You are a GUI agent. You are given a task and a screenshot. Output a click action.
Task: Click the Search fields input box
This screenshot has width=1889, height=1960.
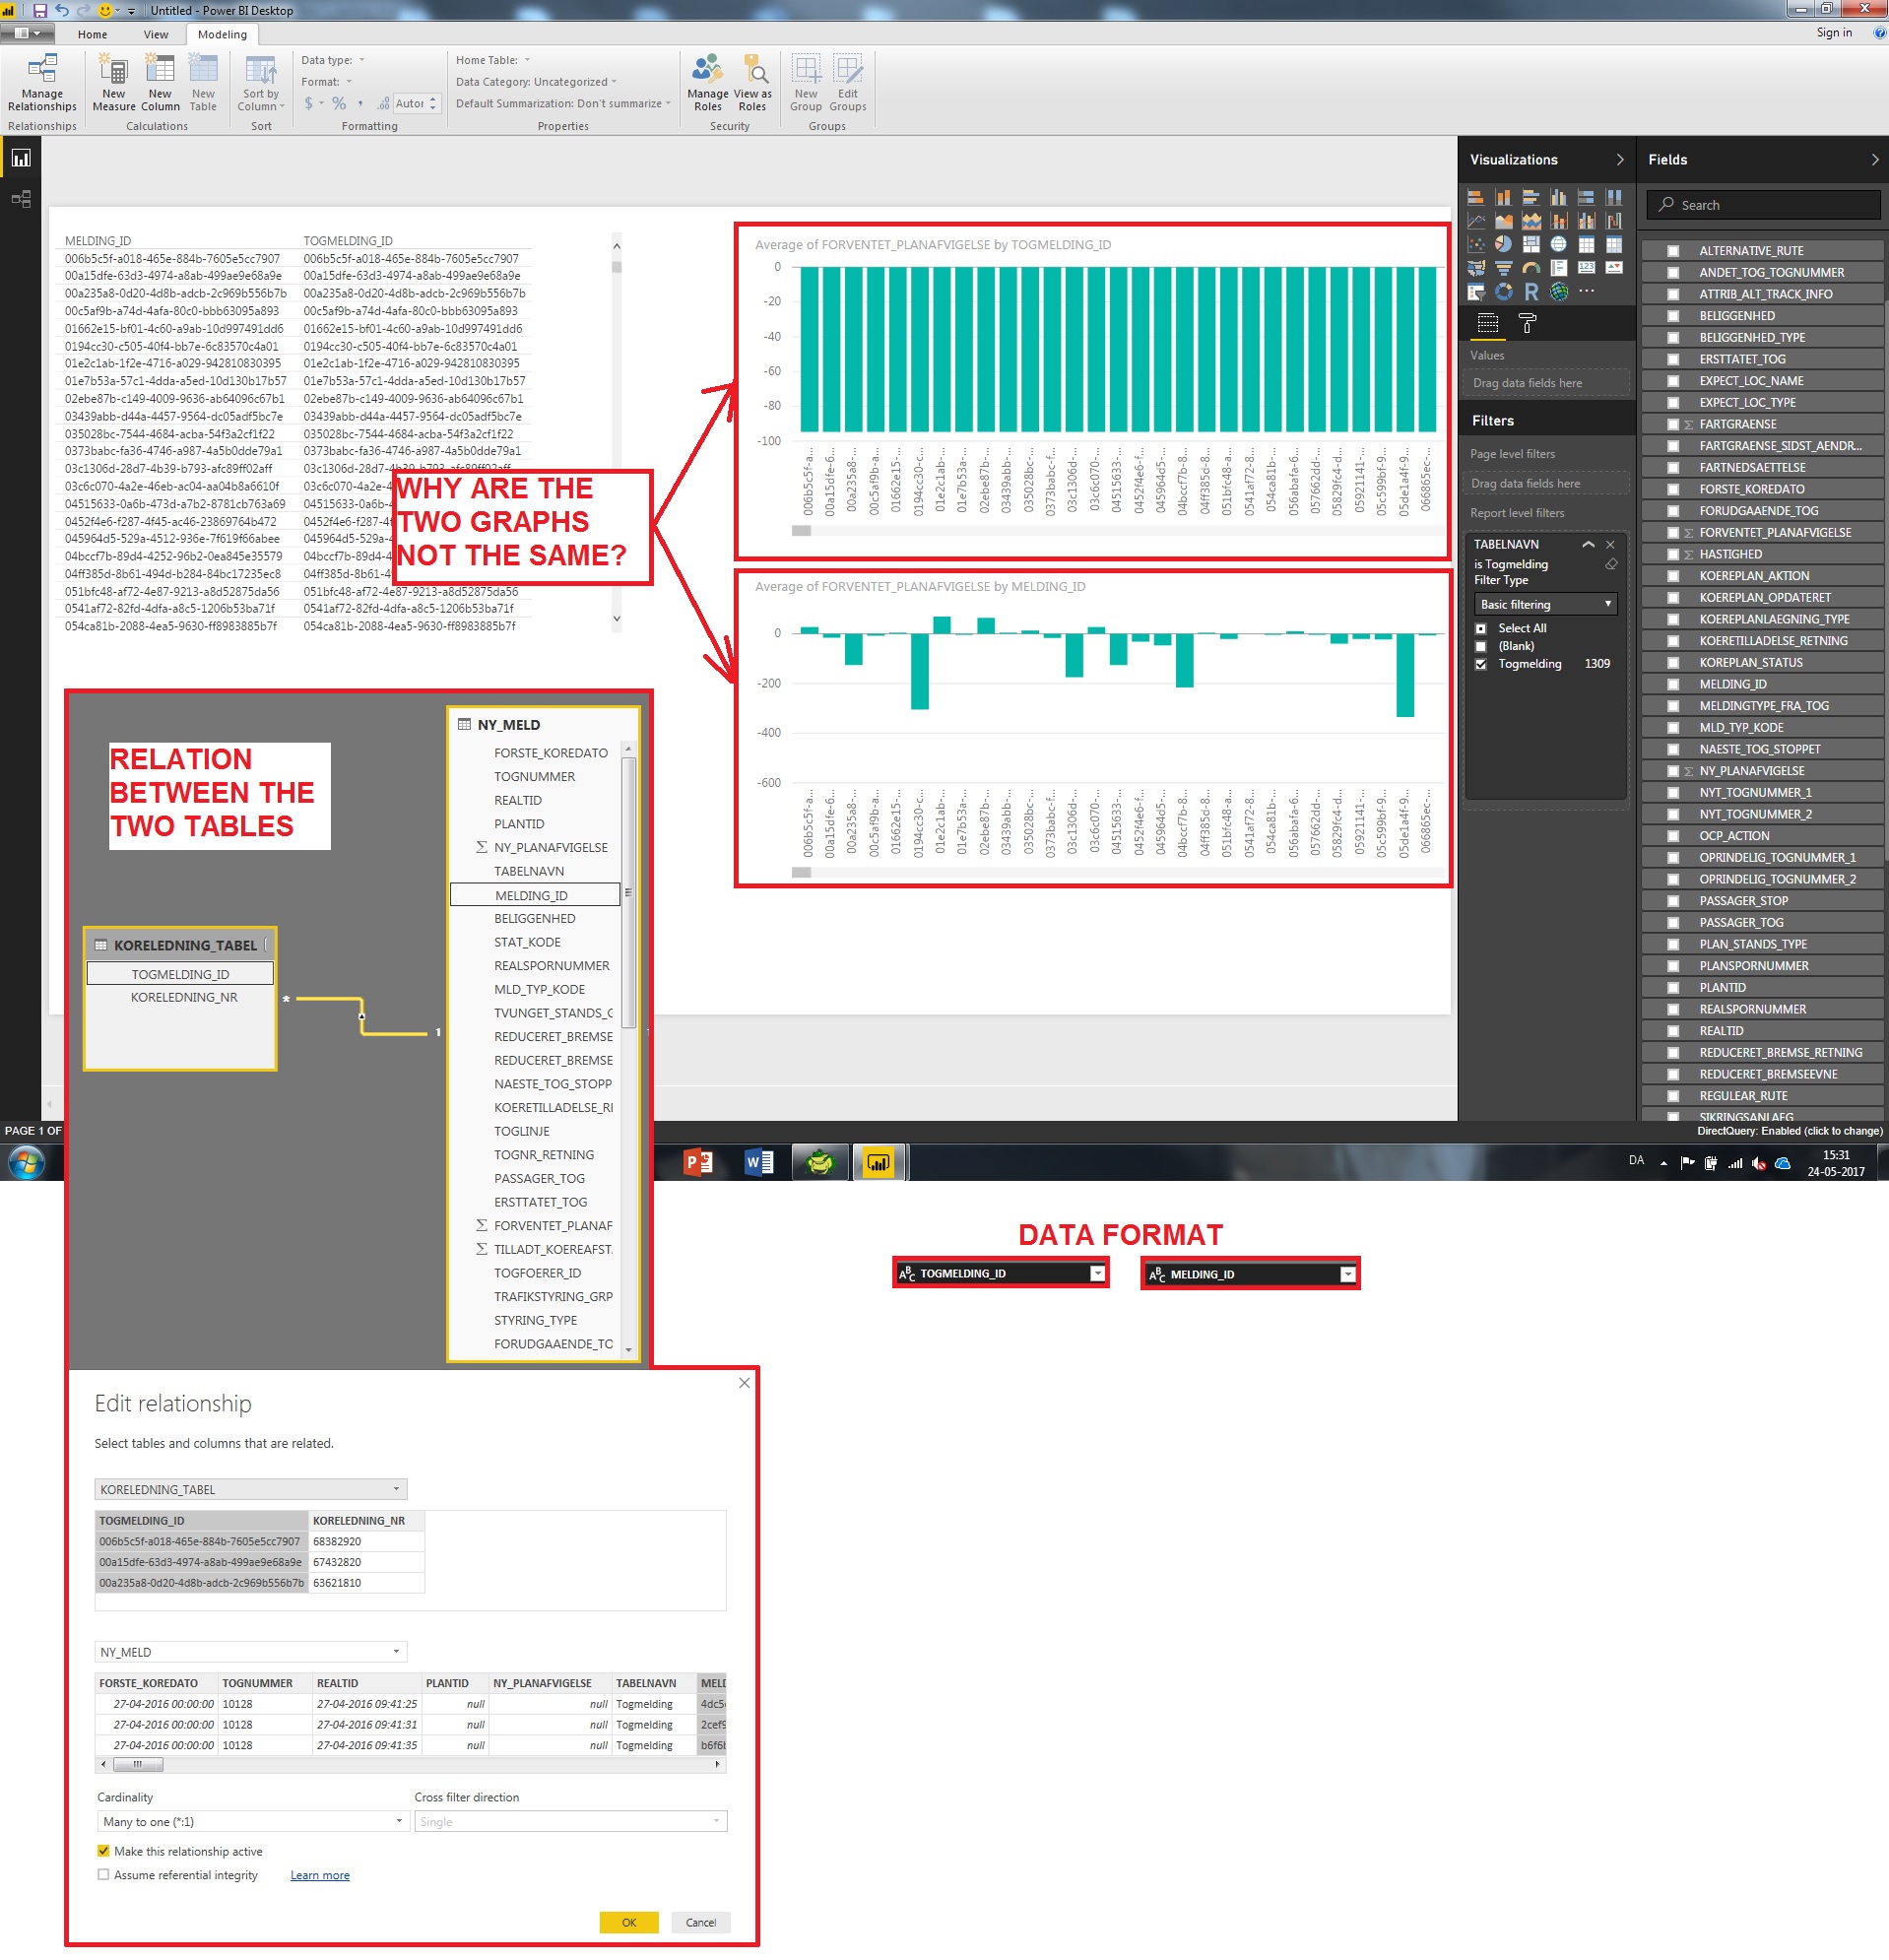(x=1763, y=205)
